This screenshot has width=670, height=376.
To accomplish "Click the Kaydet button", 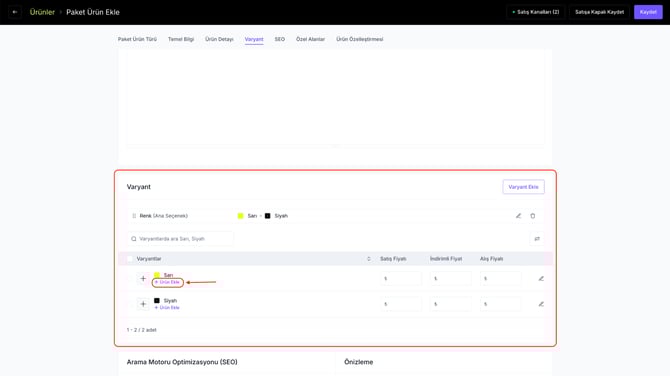I will click(x=648, y=12).
